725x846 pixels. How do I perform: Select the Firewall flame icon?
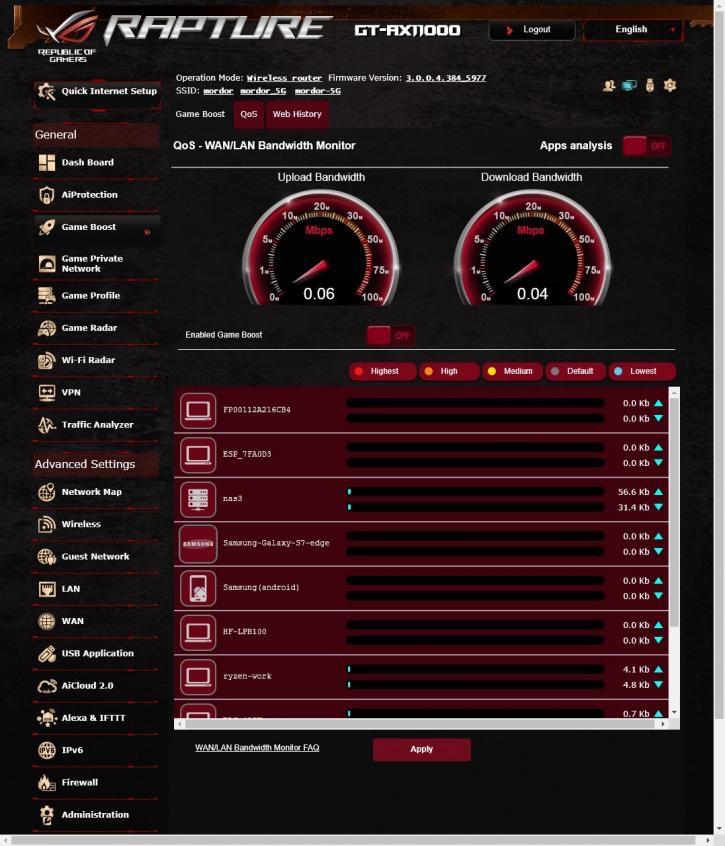point(47,783)
